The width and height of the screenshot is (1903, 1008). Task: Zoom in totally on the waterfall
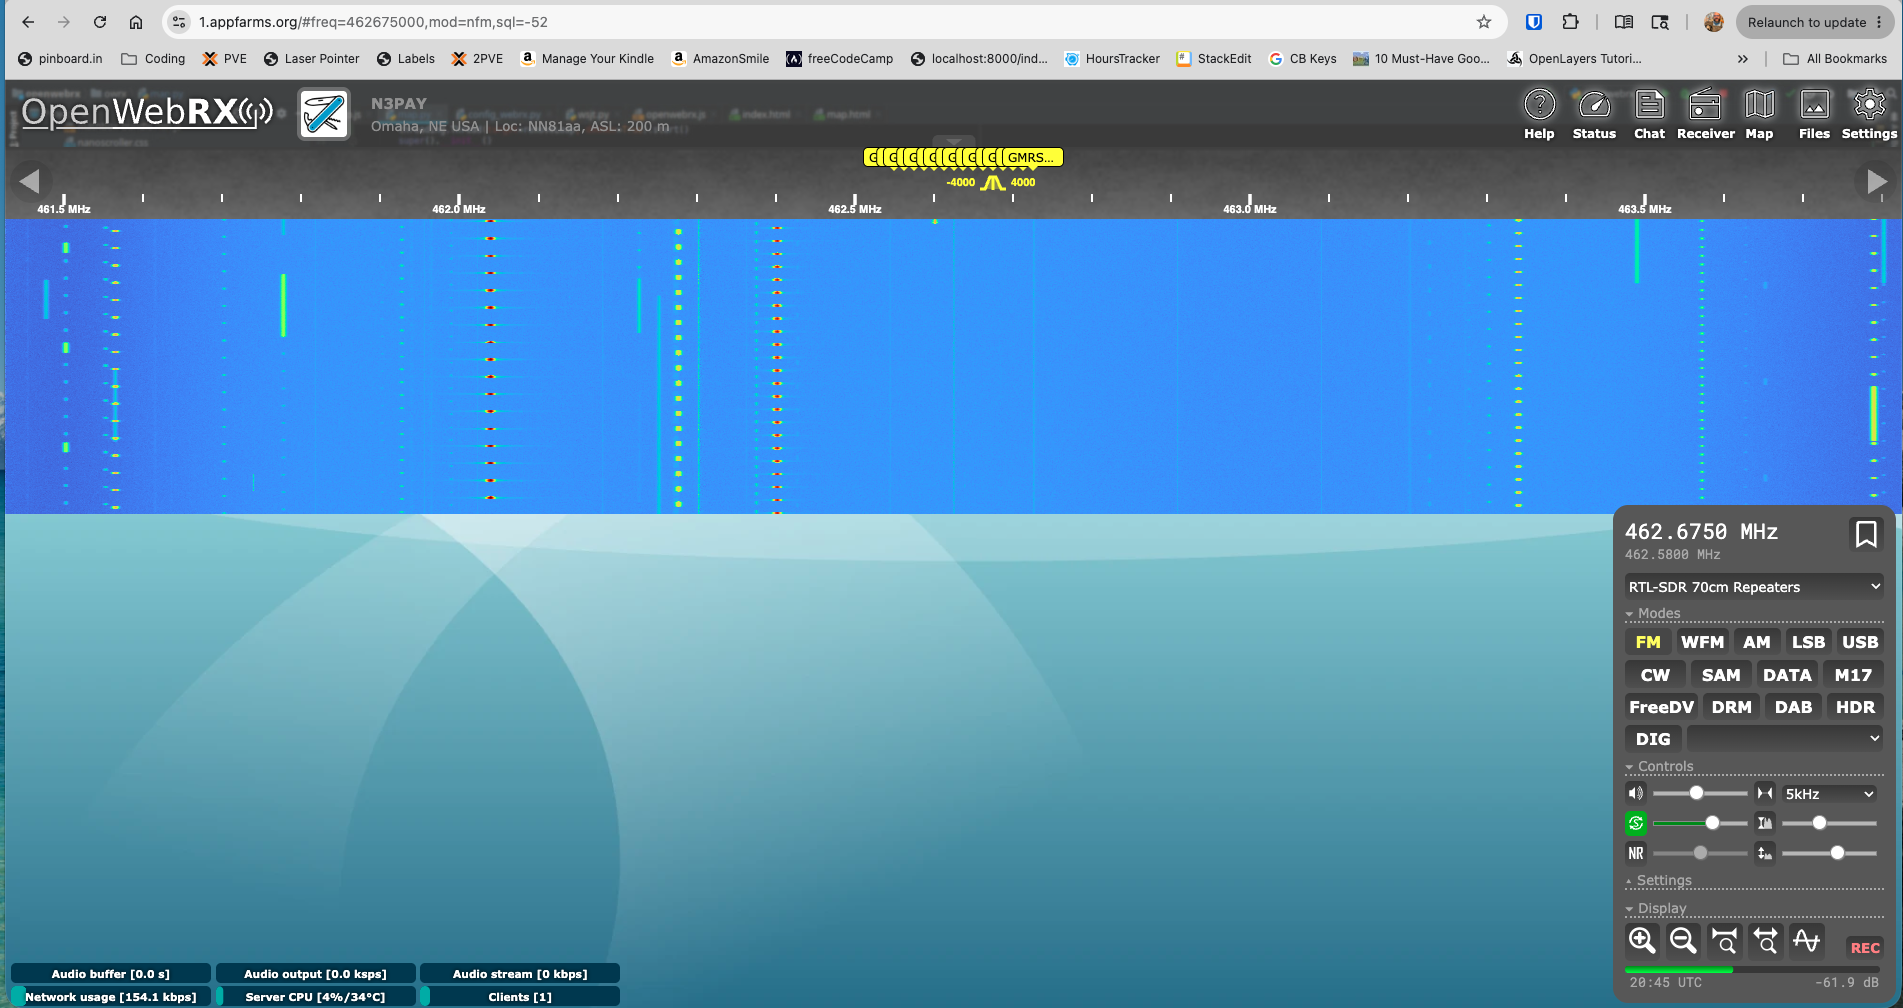(x=1724, y=940)
